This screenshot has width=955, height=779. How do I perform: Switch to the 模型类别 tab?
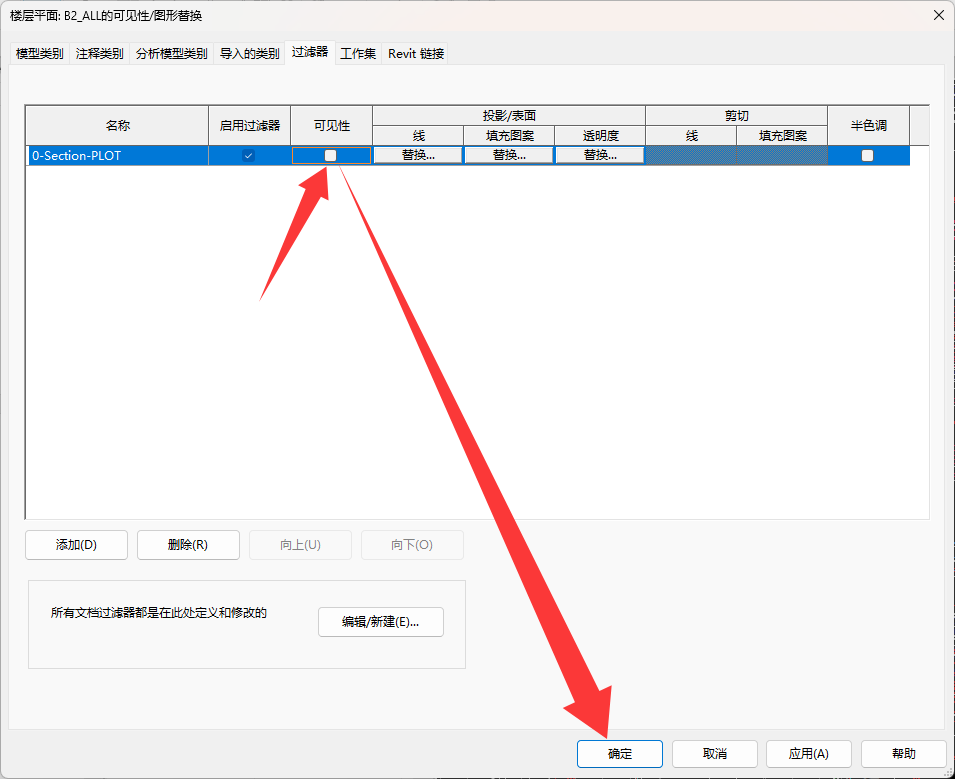(40, 54)
